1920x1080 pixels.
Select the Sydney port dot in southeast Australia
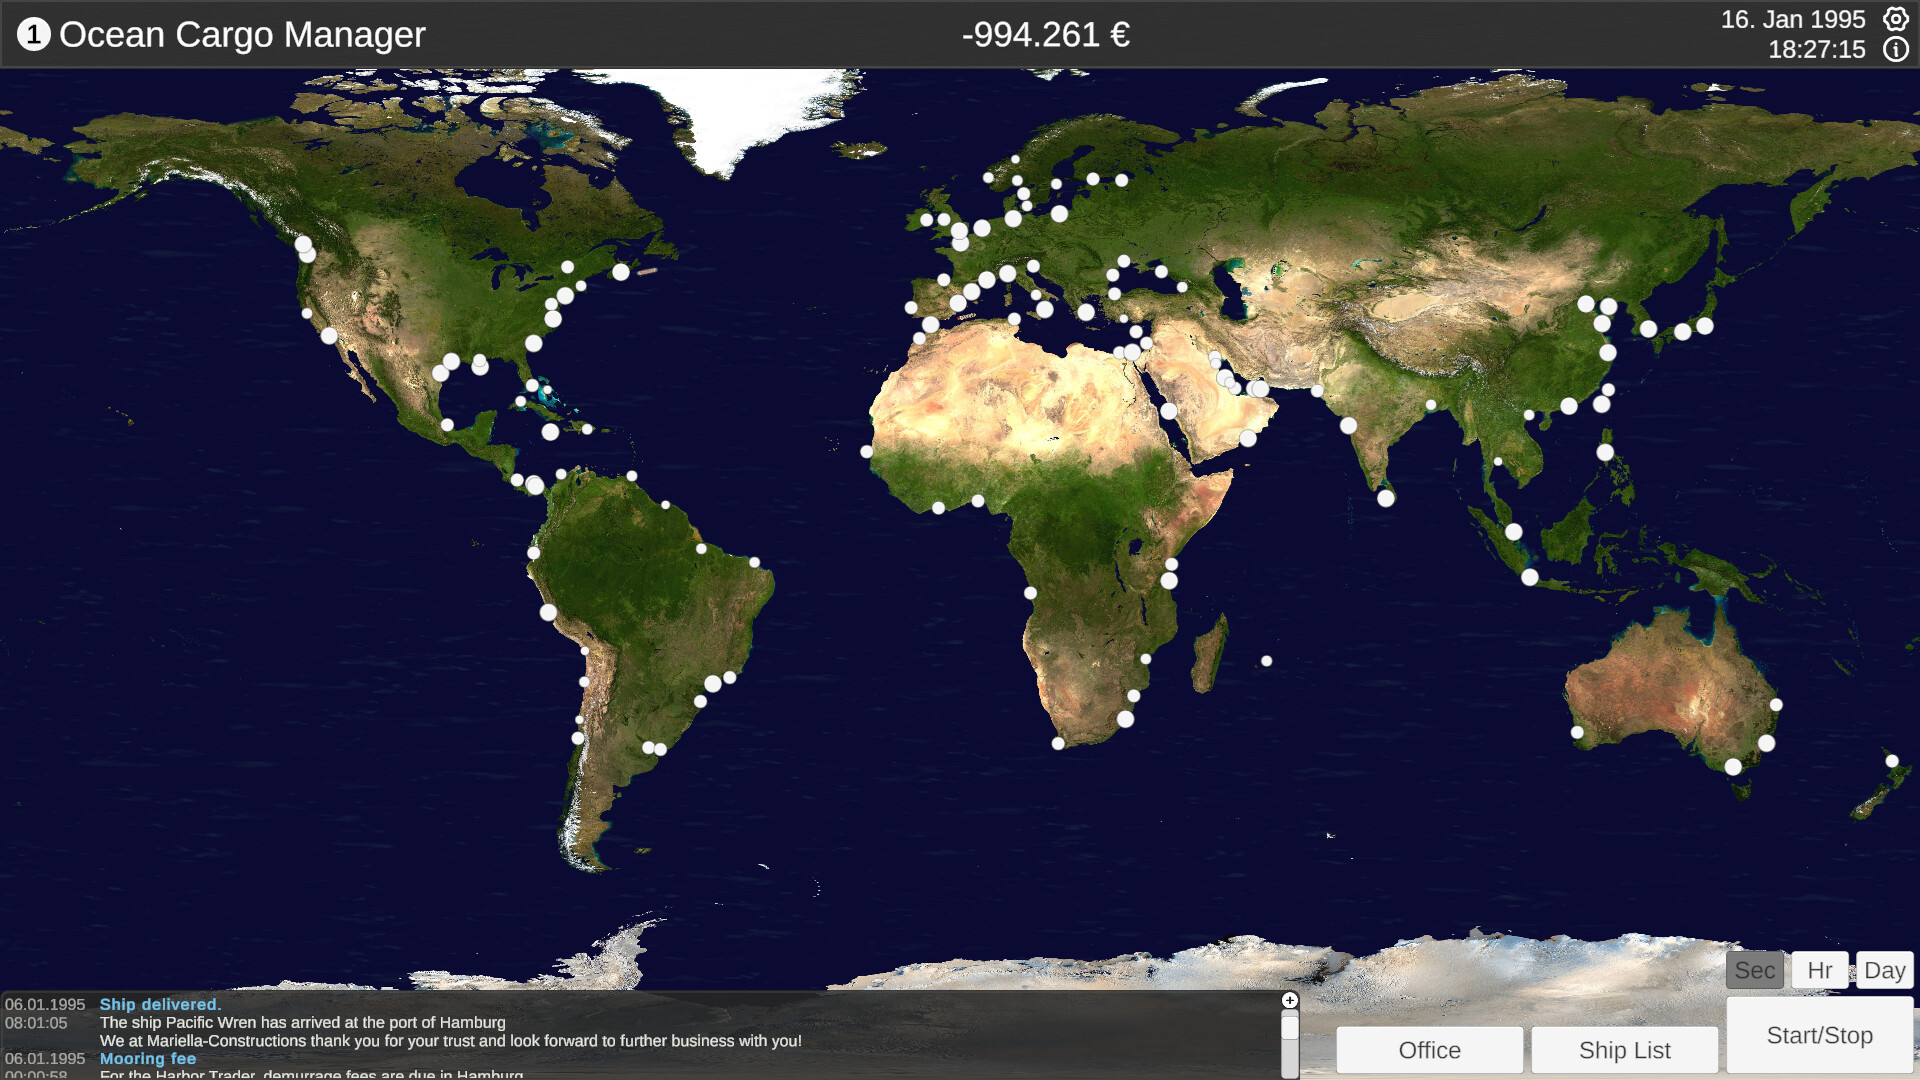coord(1767,743)
